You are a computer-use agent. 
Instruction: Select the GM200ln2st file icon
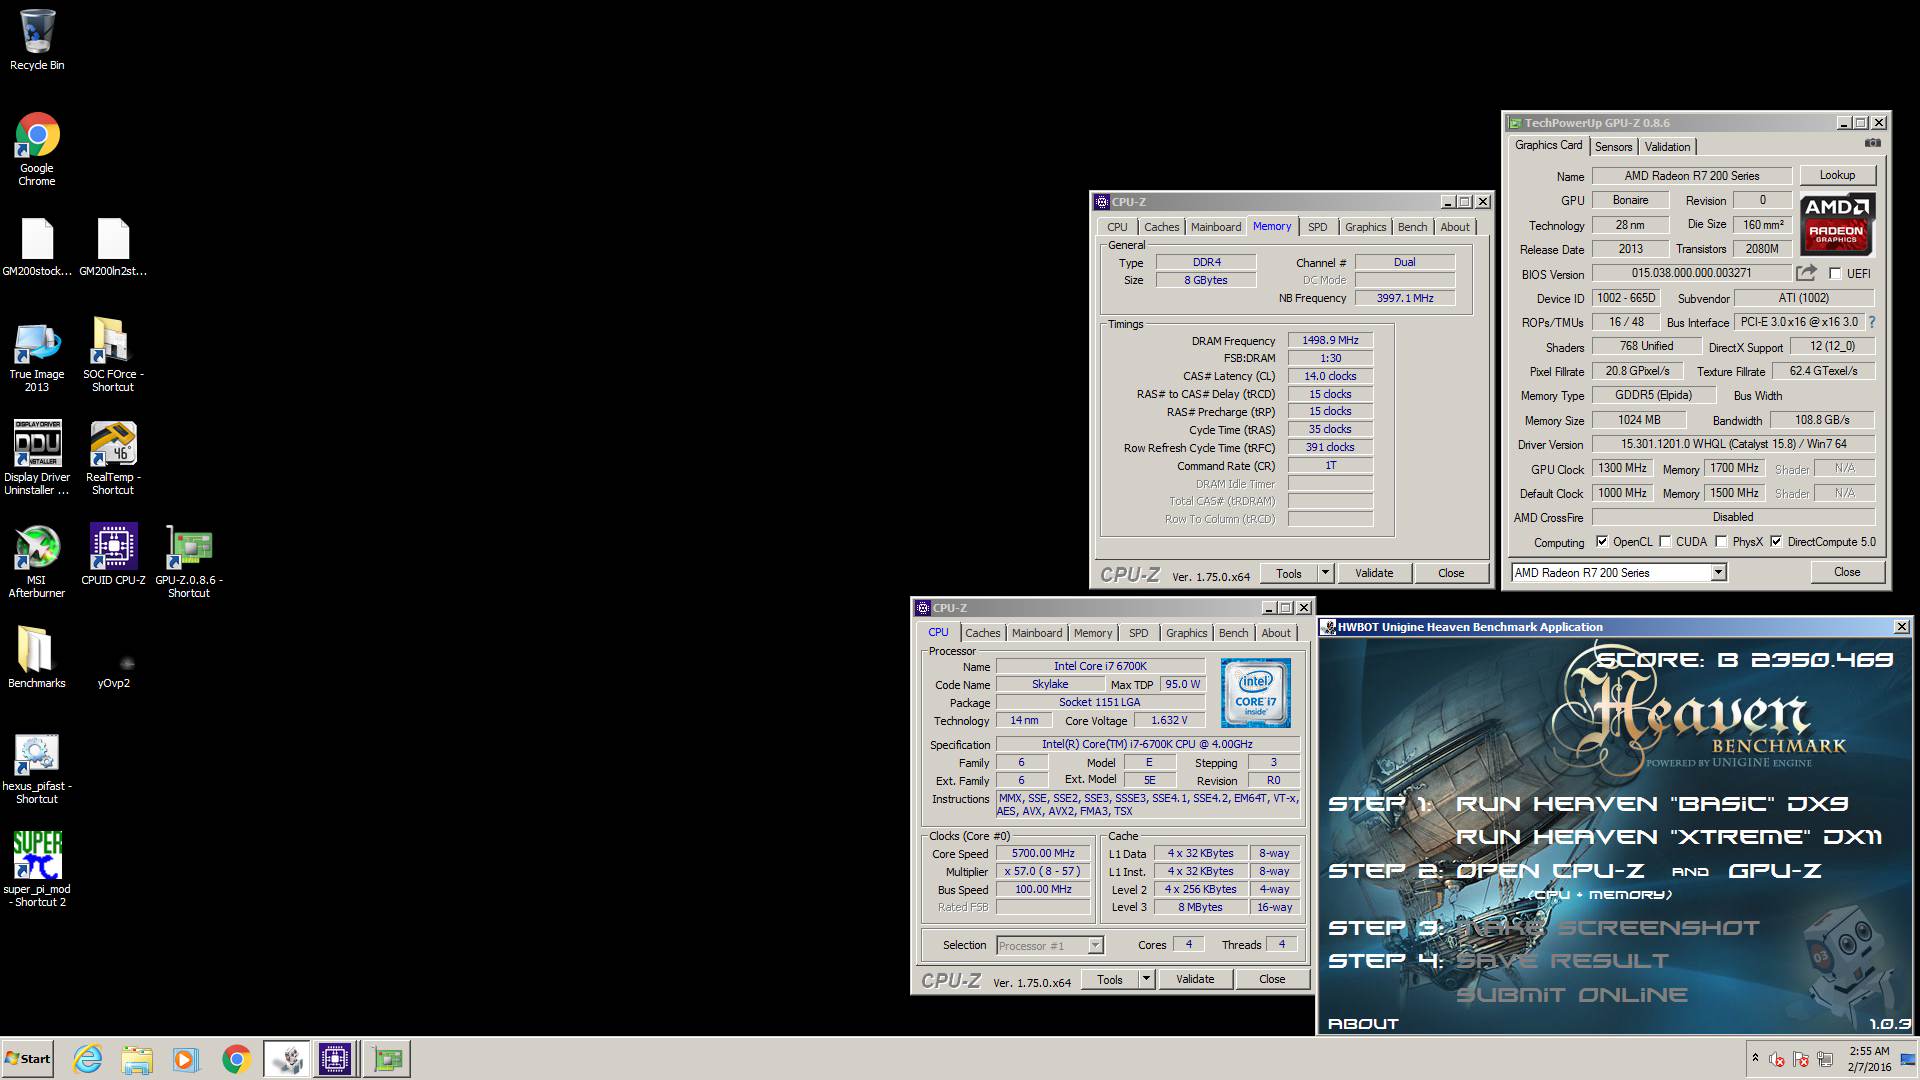(x=113, y=247)
